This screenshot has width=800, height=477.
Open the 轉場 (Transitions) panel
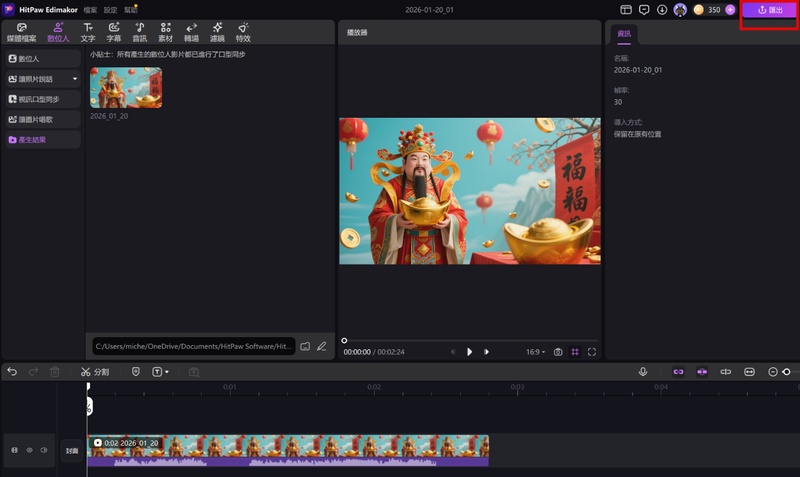[191, 31]
